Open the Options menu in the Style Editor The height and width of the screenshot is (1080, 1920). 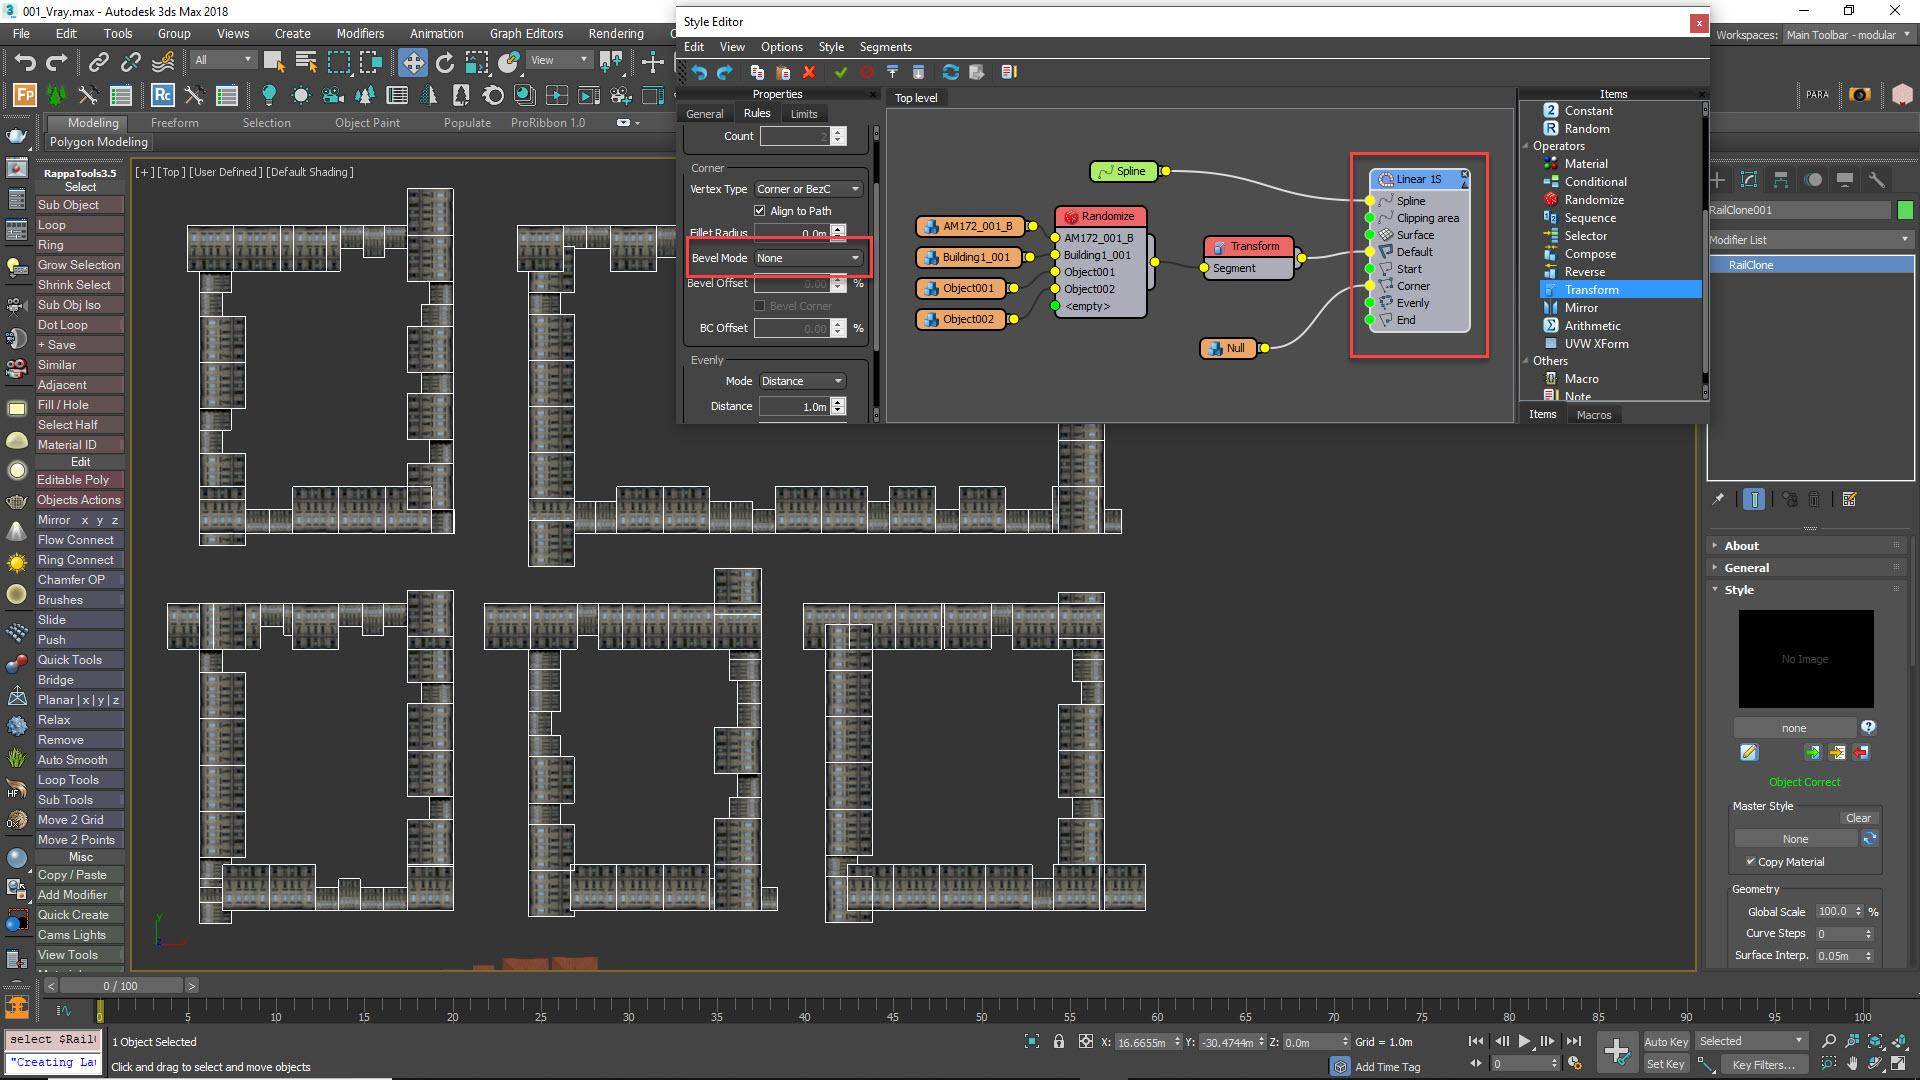(x=781, y=47)
